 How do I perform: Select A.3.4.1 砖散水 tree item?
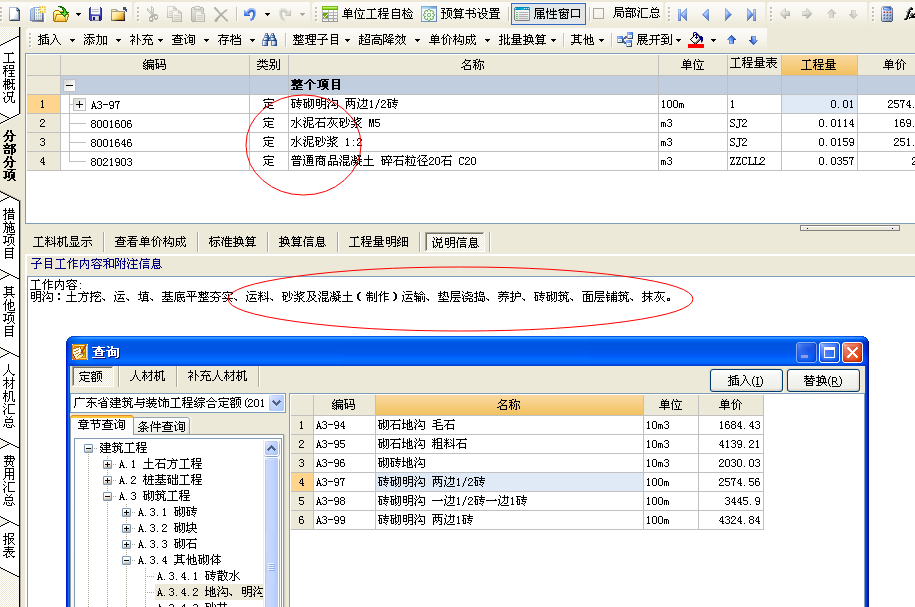point(198,576)
